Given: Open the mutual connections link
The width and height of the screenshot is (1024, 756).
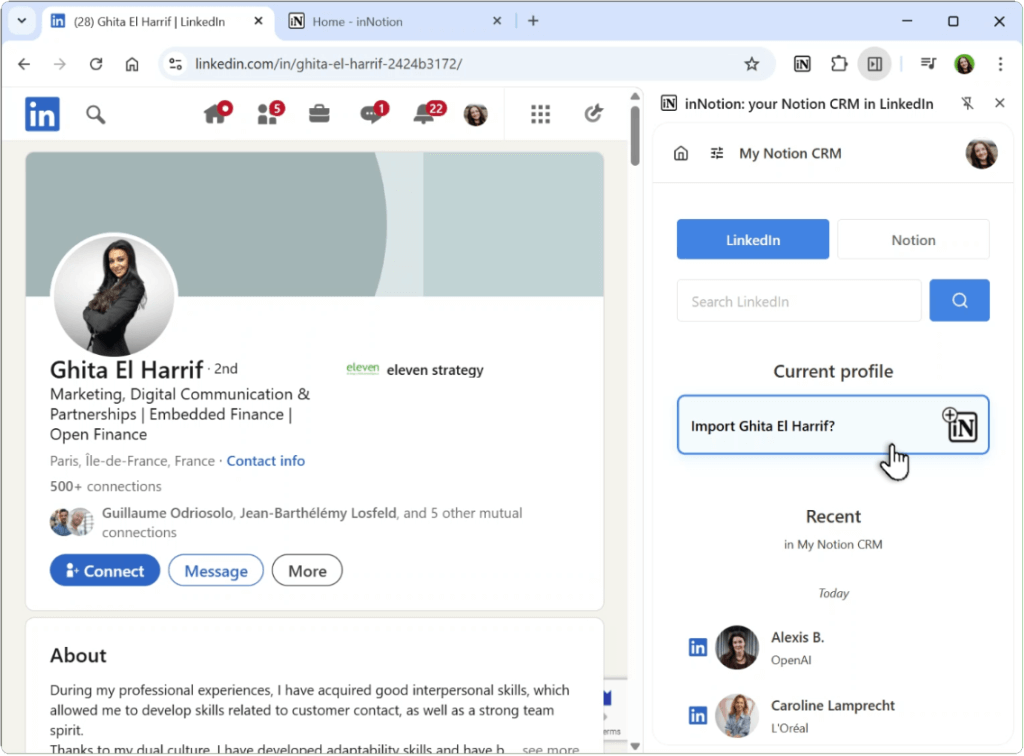Looking at the screenshot, I should click(312, 522).
